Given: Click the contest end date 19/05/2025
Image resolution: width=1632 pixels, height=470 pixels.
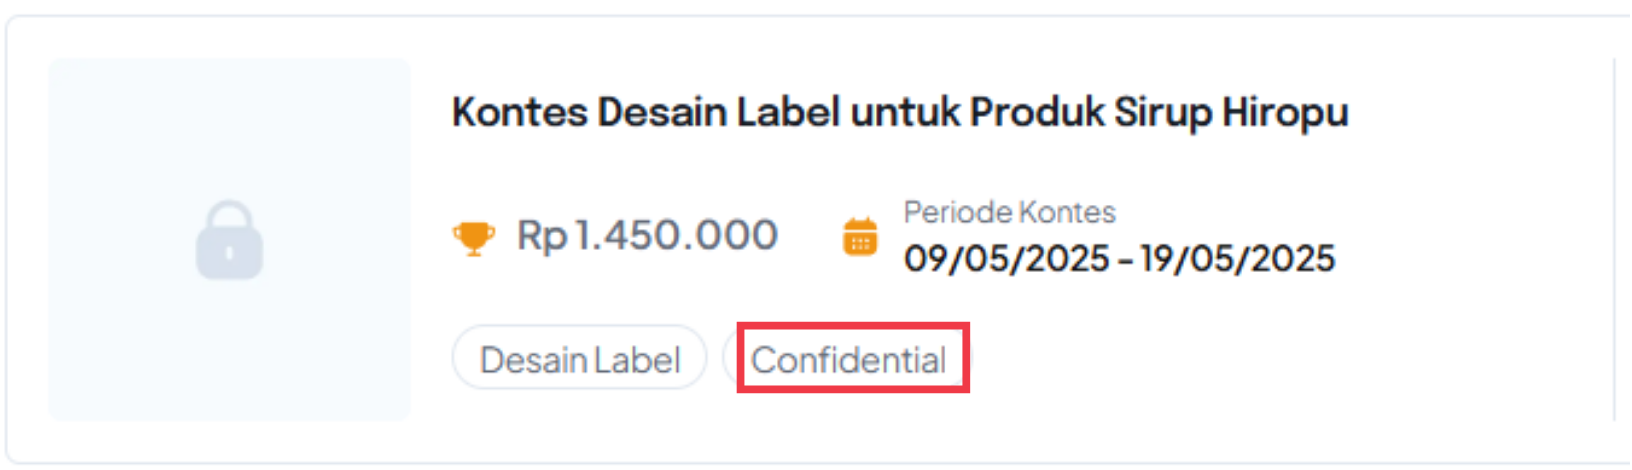Looking at the screenshot, I should [x=1237, y=259].
